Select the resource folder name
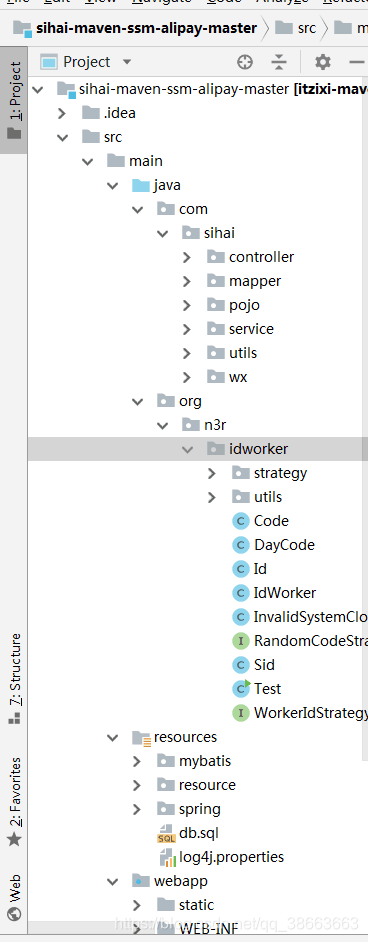 [x=207, y=785]
